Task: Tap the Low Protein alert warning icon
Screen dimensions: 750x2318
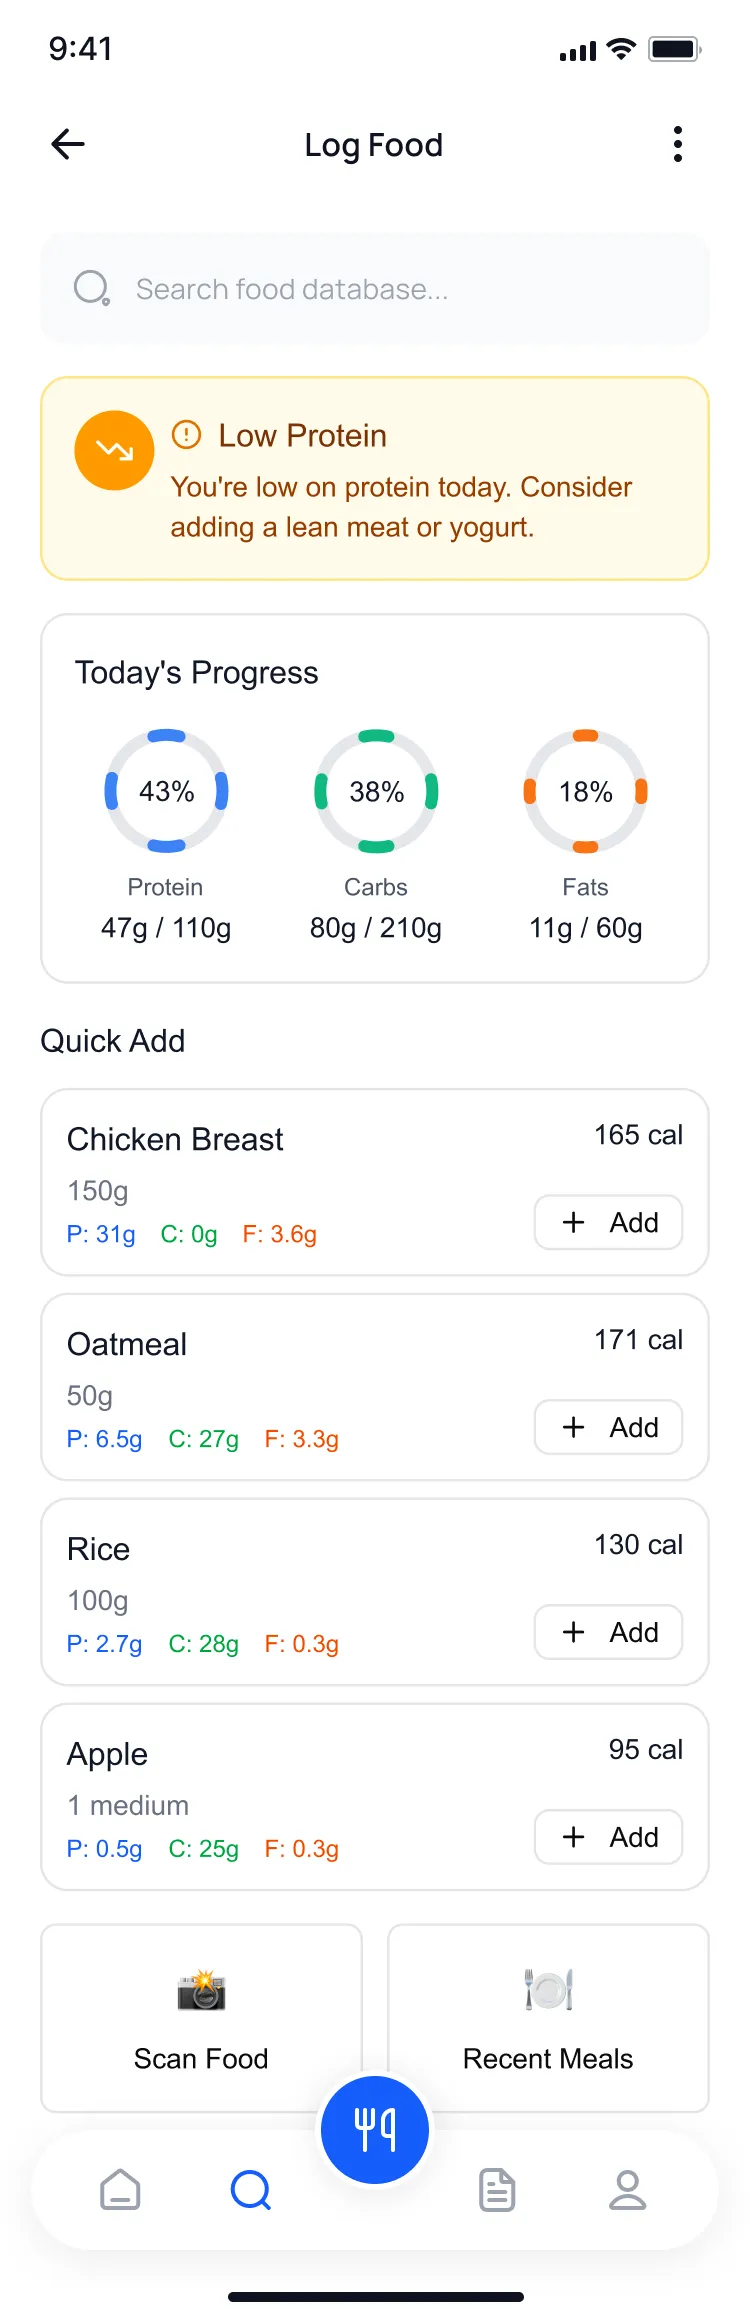Action: pyautogui.click(x=187, y=435)
